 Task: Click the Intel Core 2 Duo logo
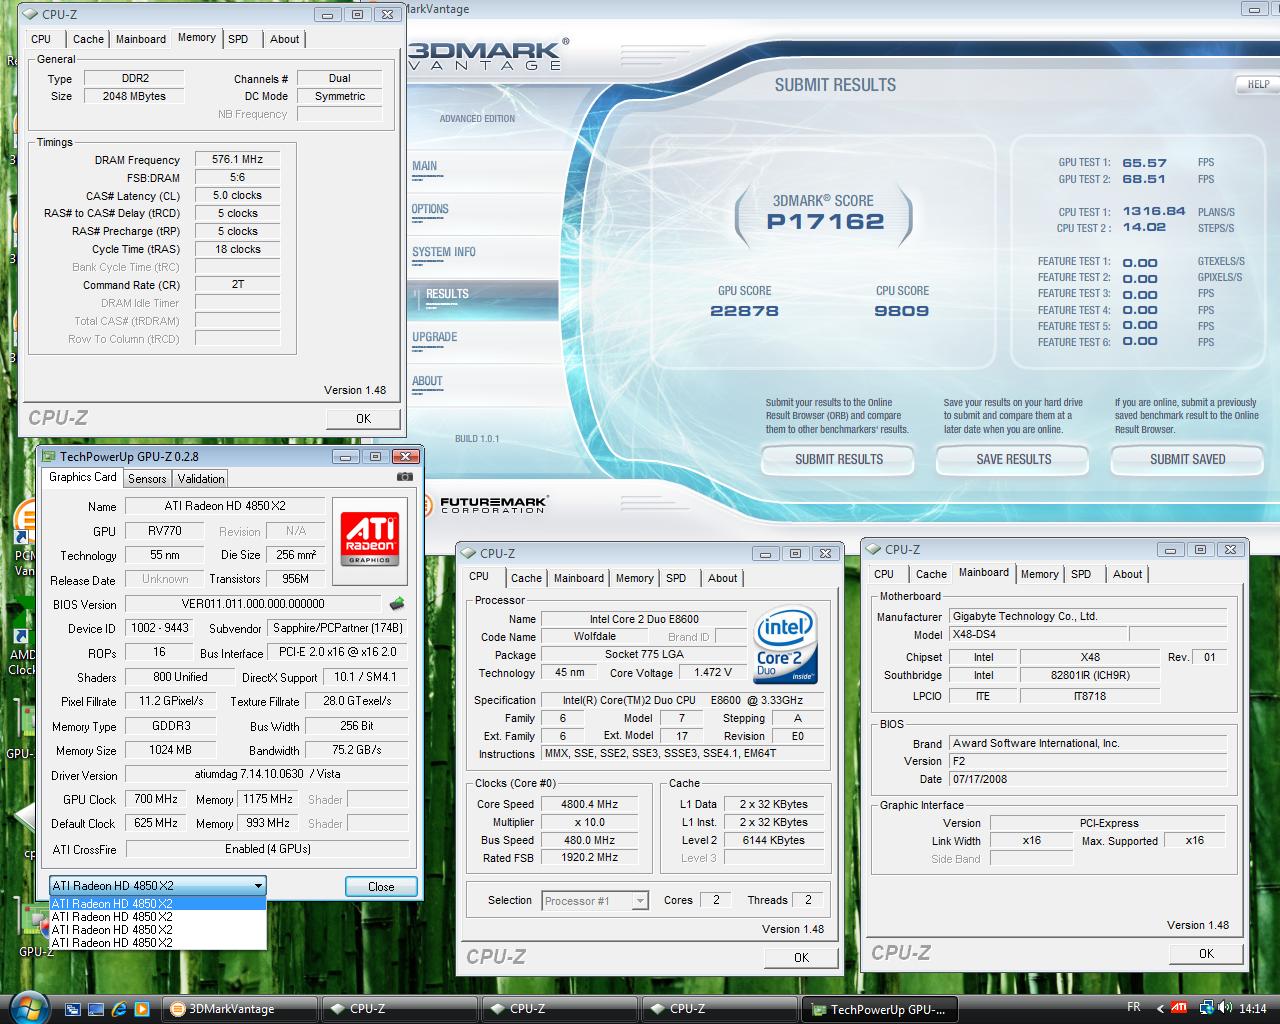click(x=785, y=646)
